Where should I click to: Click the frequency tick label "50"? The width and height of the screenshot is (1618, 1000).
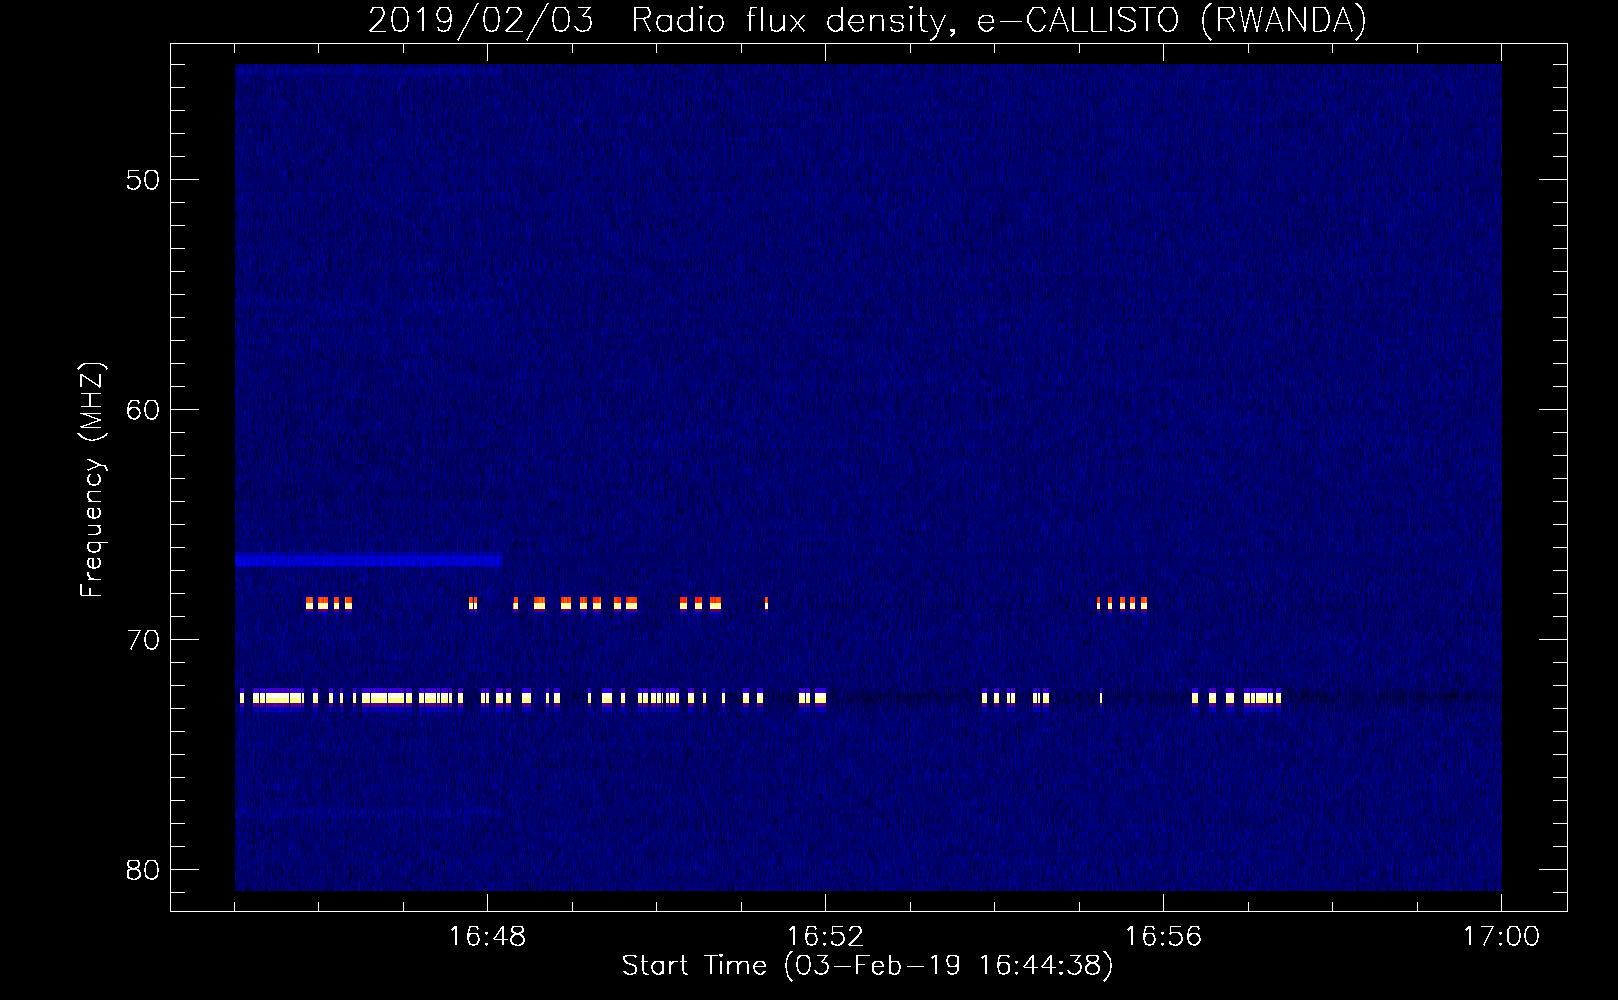143,180
